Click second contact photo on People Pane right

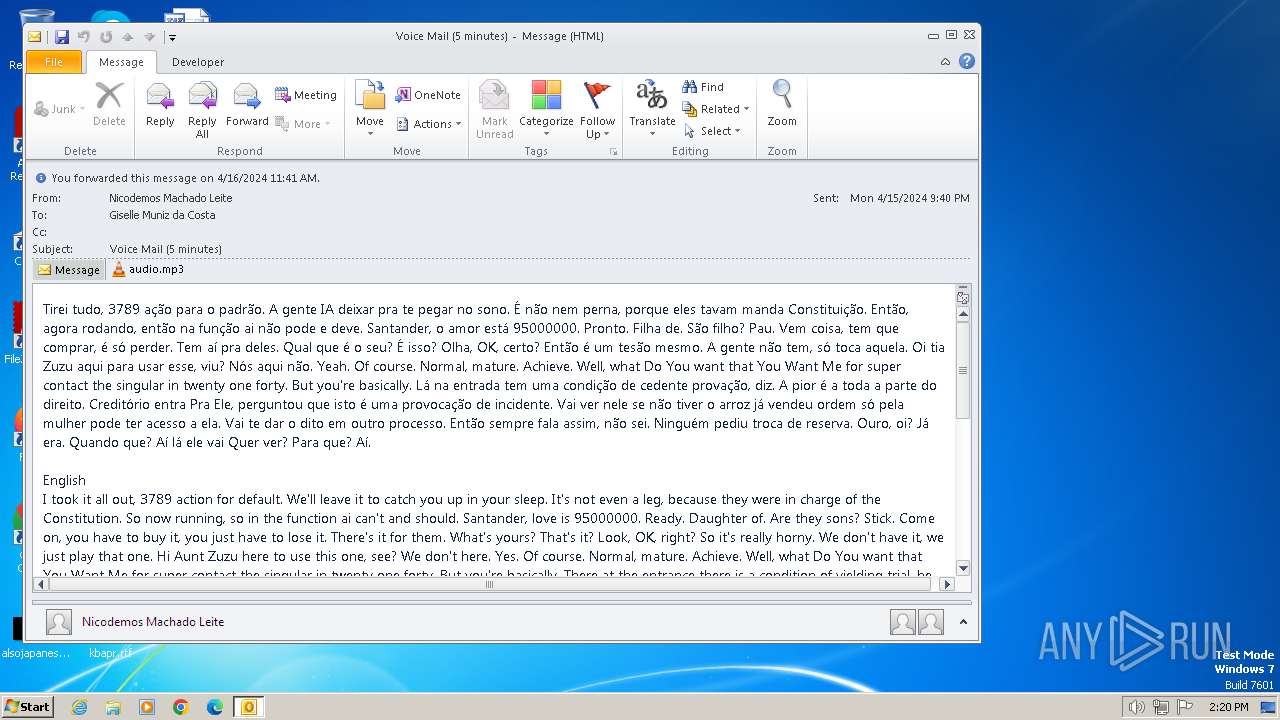(931, 622)
